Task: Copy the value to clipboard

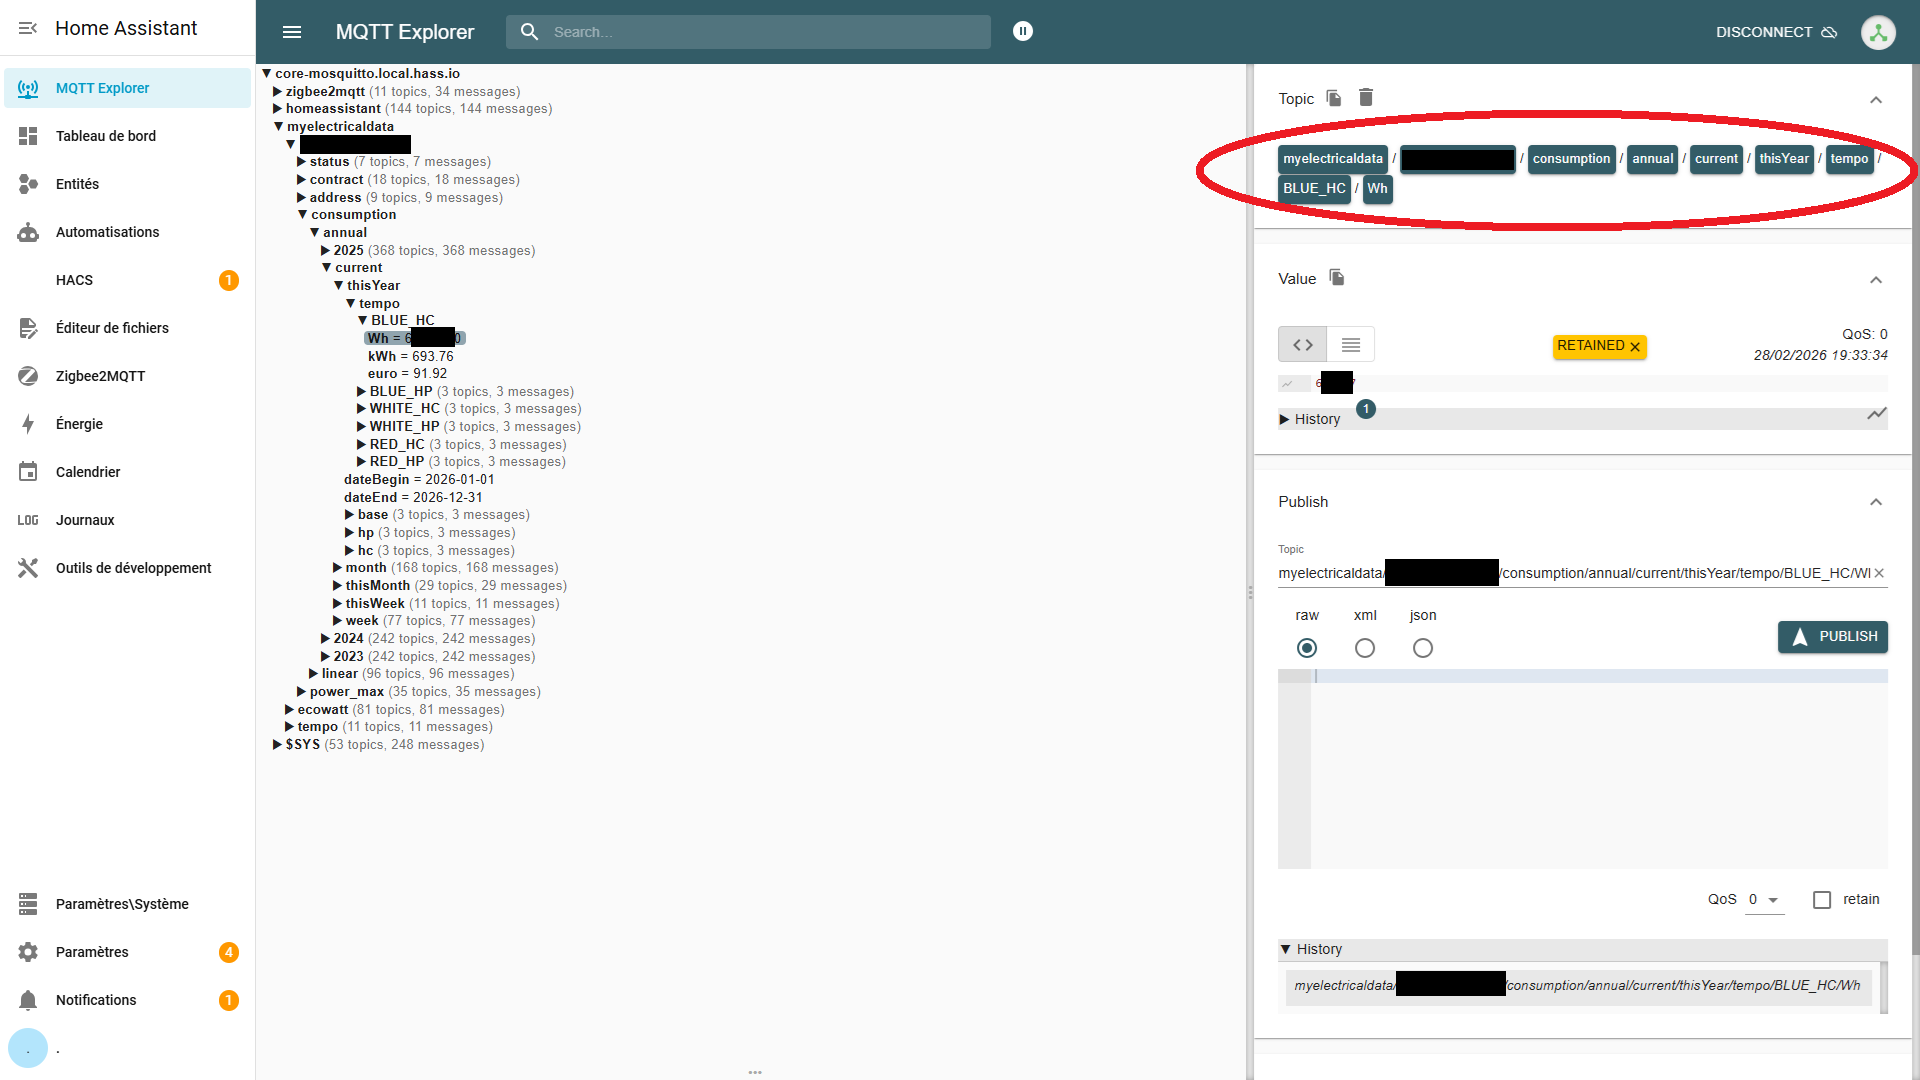Action: (x=1337, y=278)
